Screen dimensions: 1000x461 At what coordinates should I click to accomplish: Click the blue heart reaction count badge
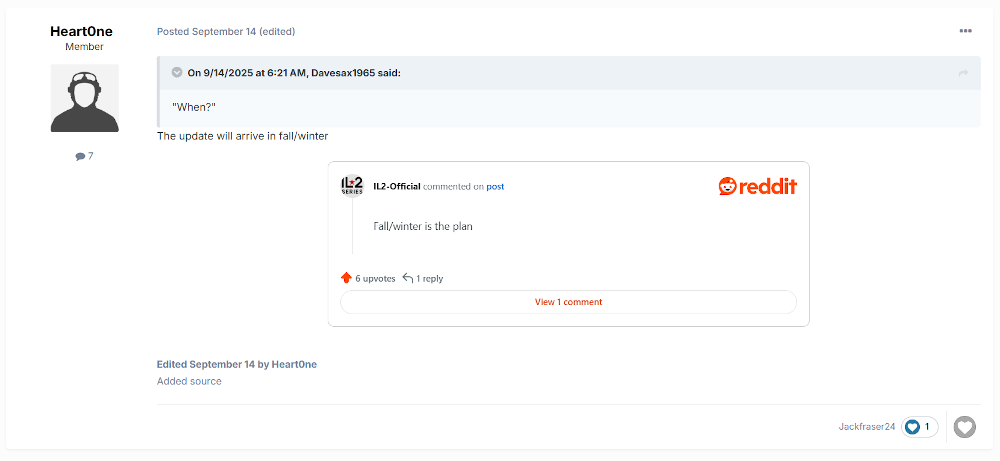point(919,427)
